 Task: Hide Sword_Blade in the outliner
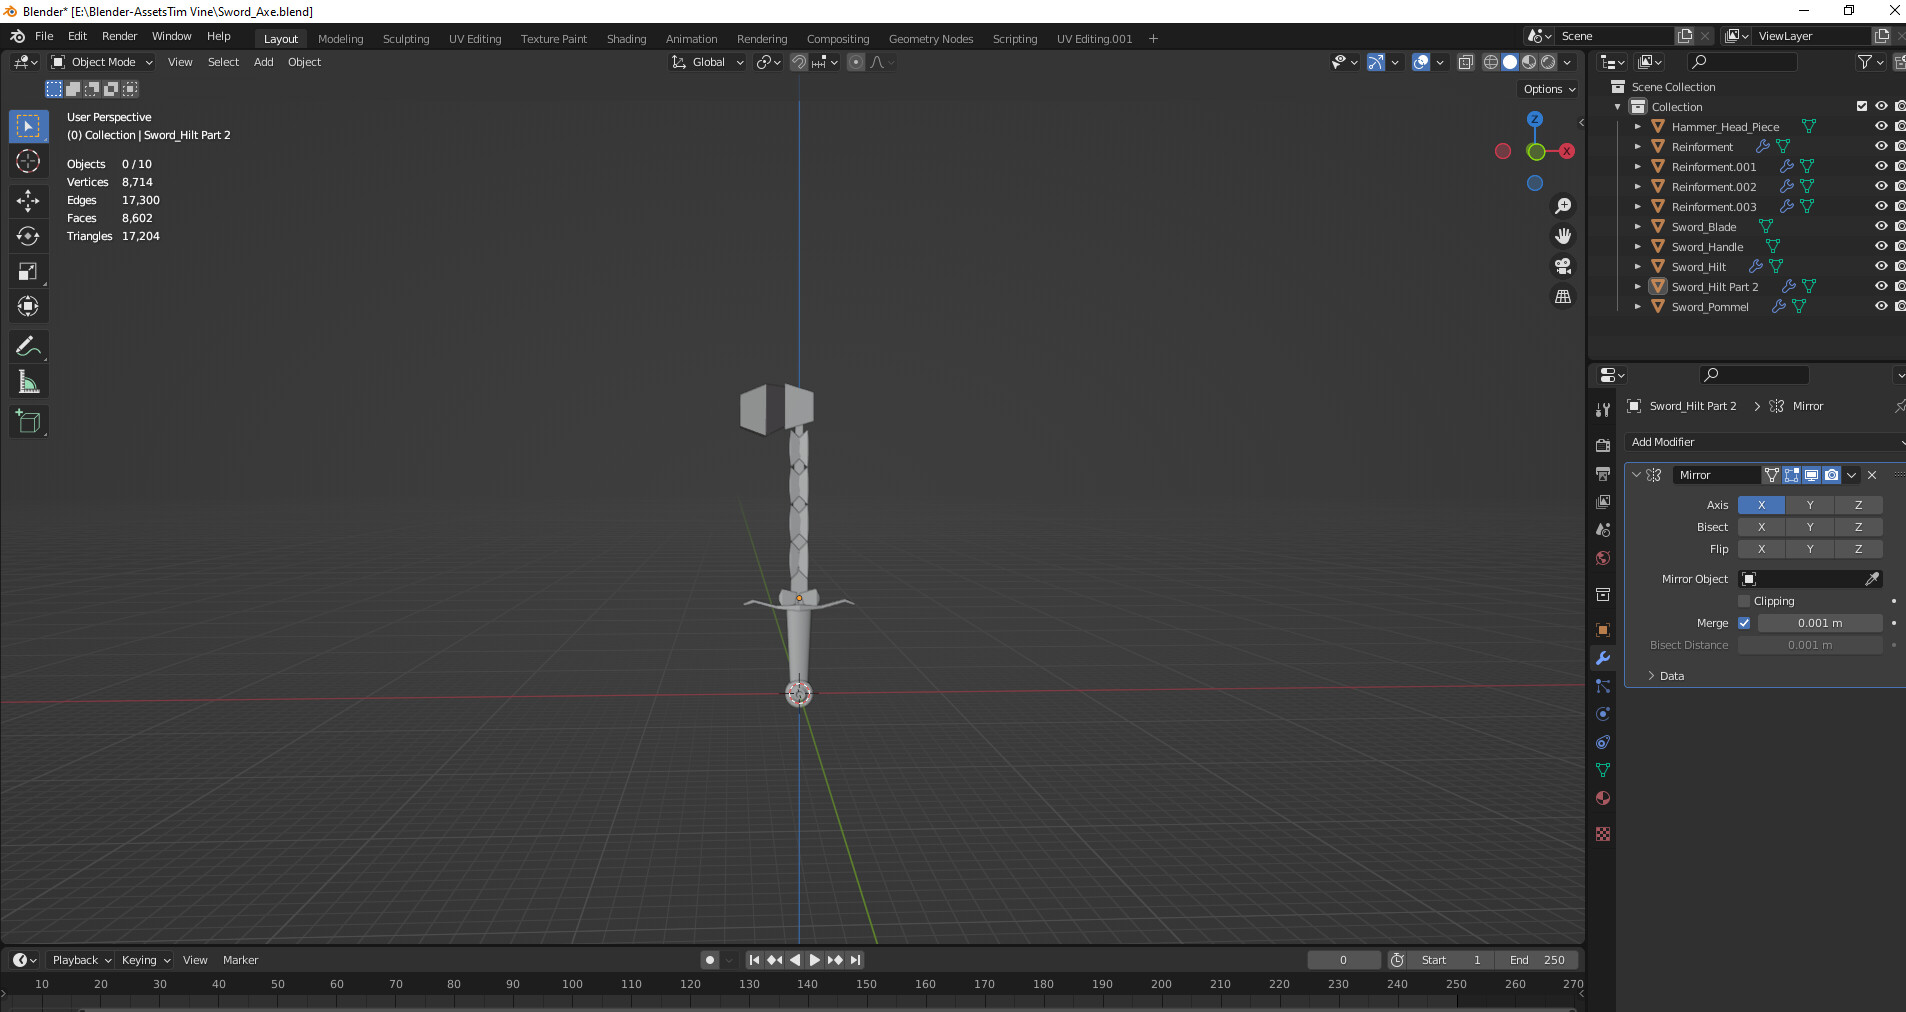tap(1880, 227)
